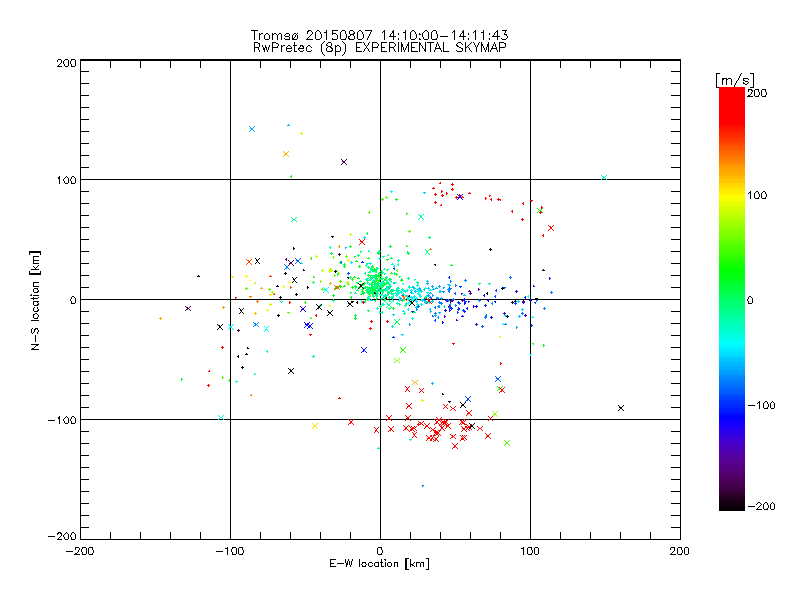This screenshot has height=600, width=800.
Task: Click the 'E-W location [km]' axis label
Action: pyautogui.click(x=379, y=563)
